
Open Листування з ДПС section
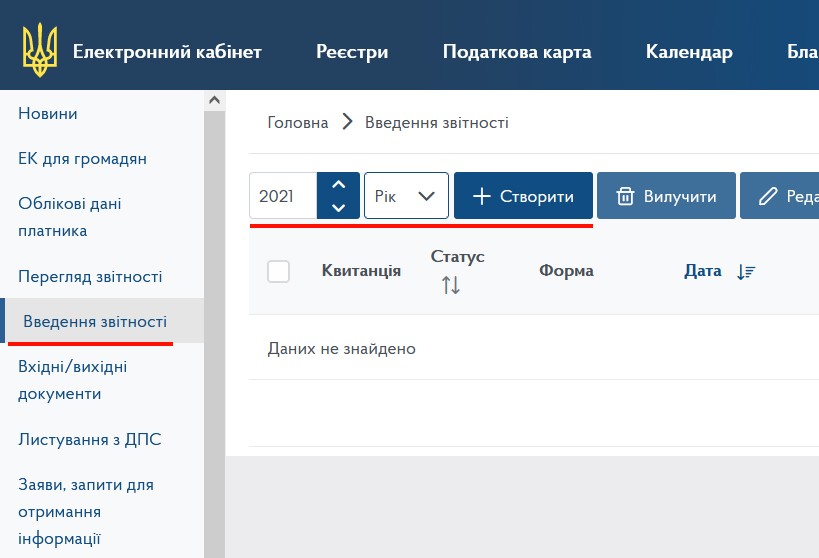pos(90,439)
